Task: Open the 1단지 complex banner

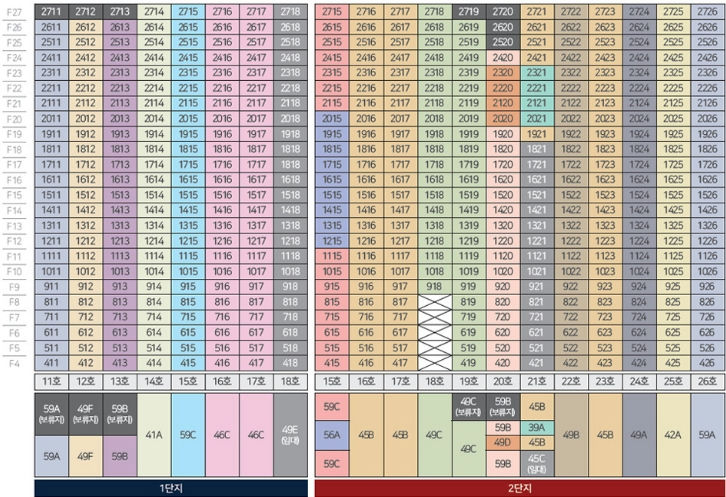Action: (x=171, y=488)
